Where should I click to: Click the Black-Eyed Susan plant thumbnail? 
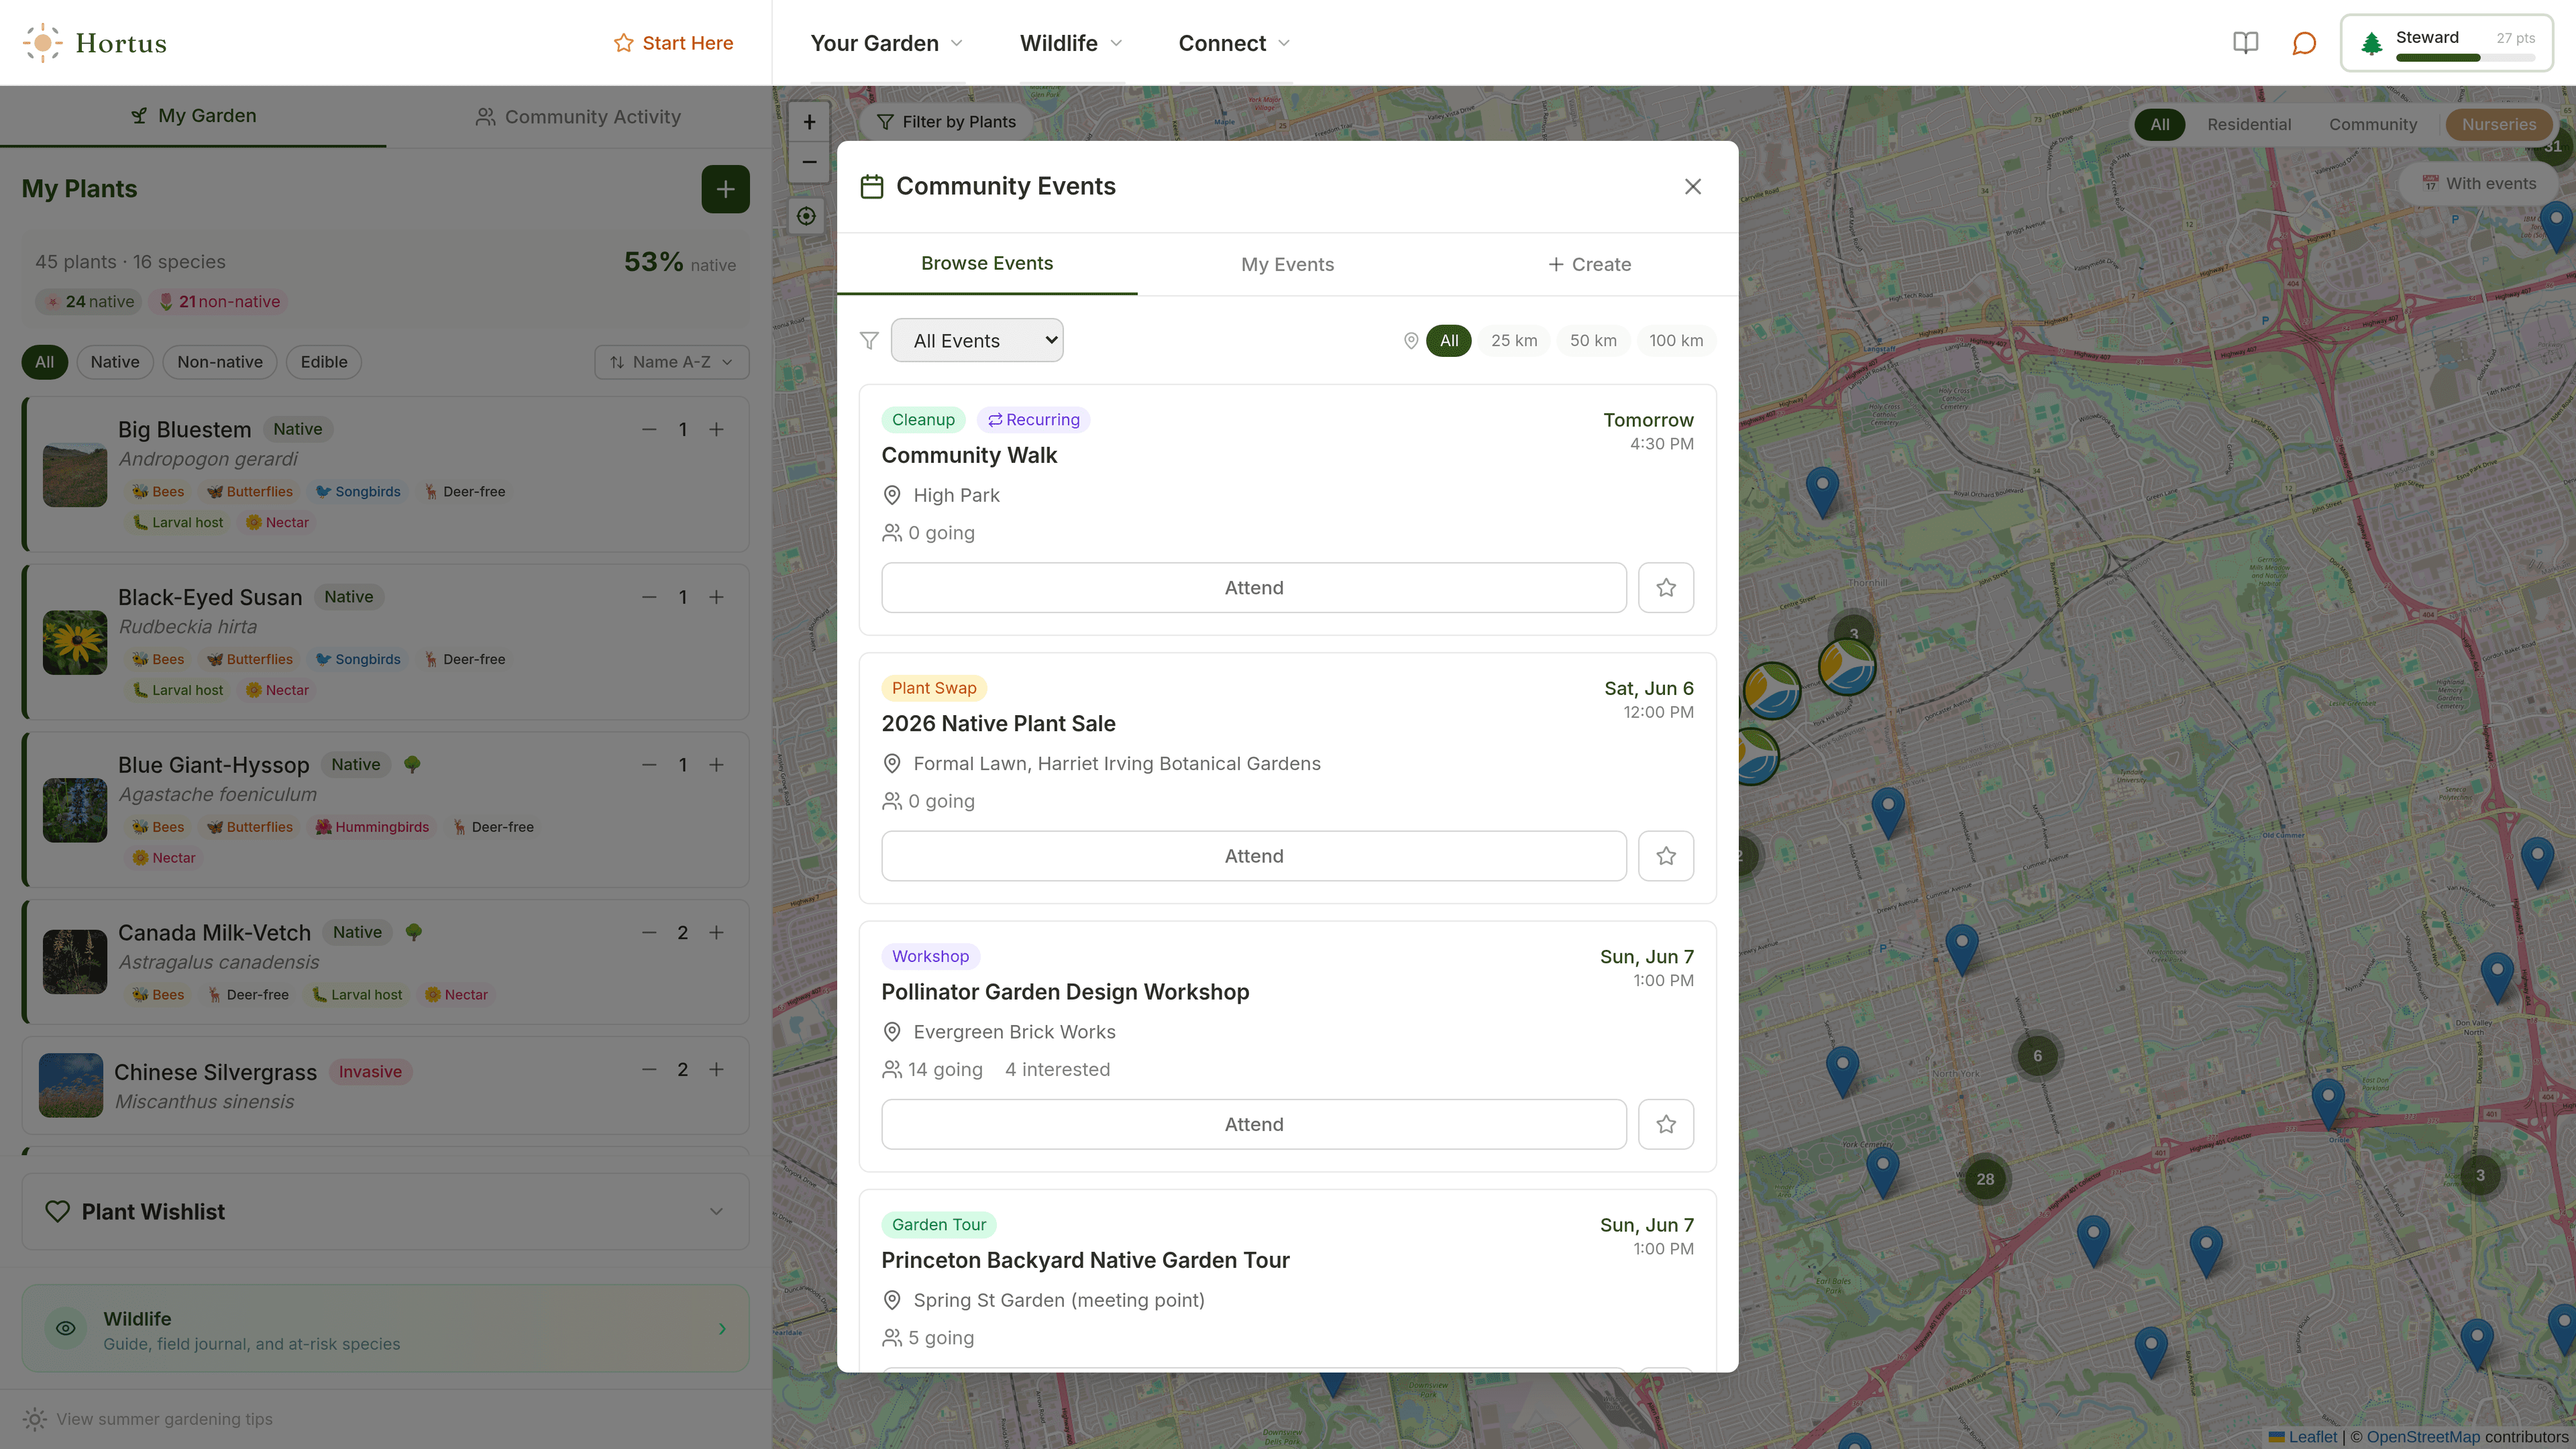pyautogui.click(x=75, y=642)
